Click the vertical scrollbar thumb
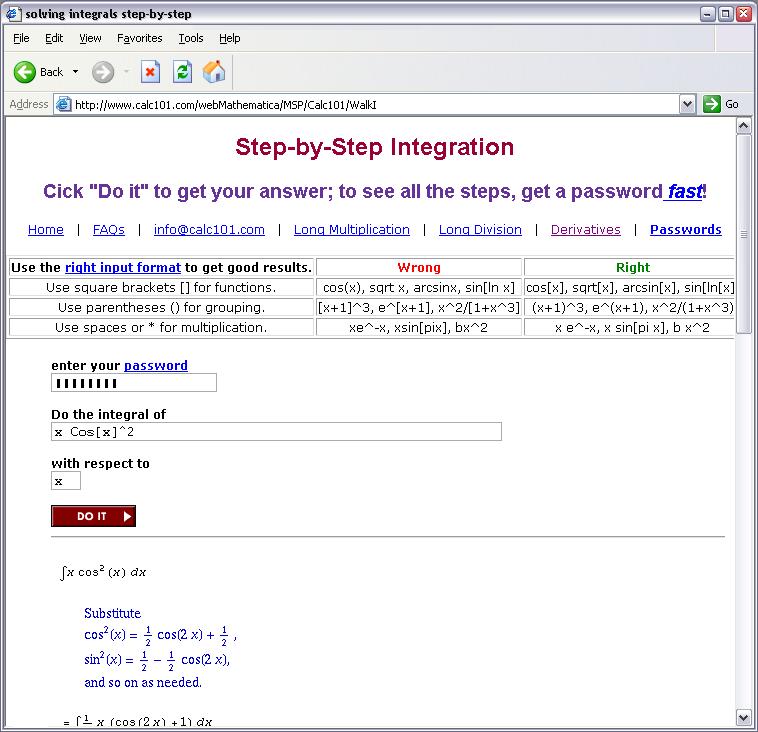758x732 pixels. [x=743, y=234]
